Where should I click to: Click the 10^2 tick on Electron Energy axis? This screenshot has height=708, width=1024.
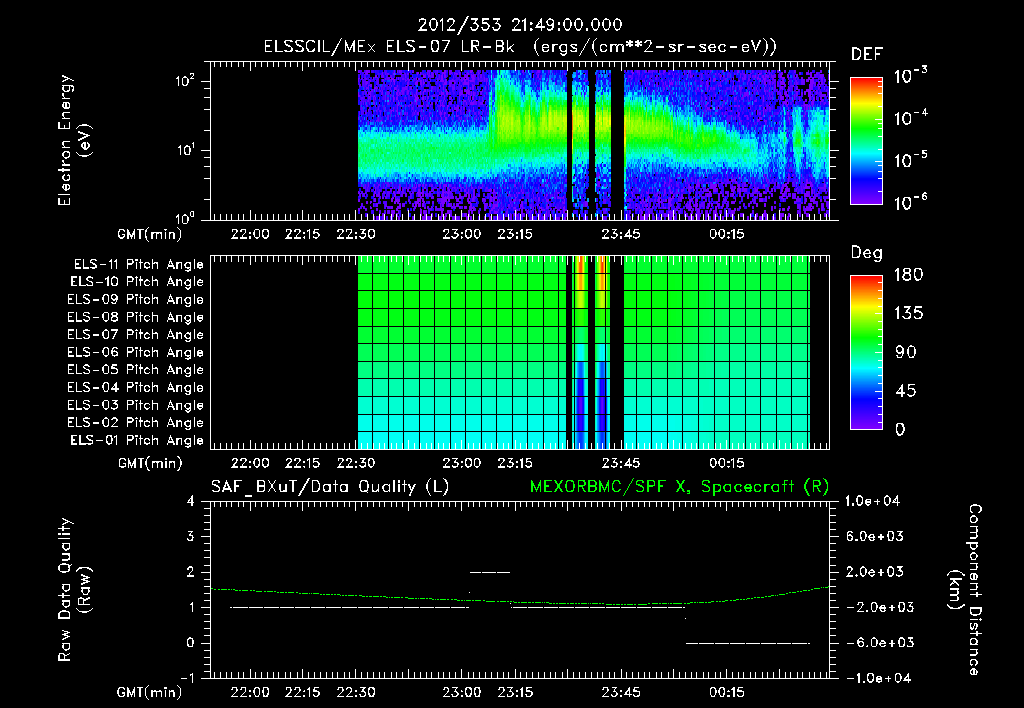(185, 81)
